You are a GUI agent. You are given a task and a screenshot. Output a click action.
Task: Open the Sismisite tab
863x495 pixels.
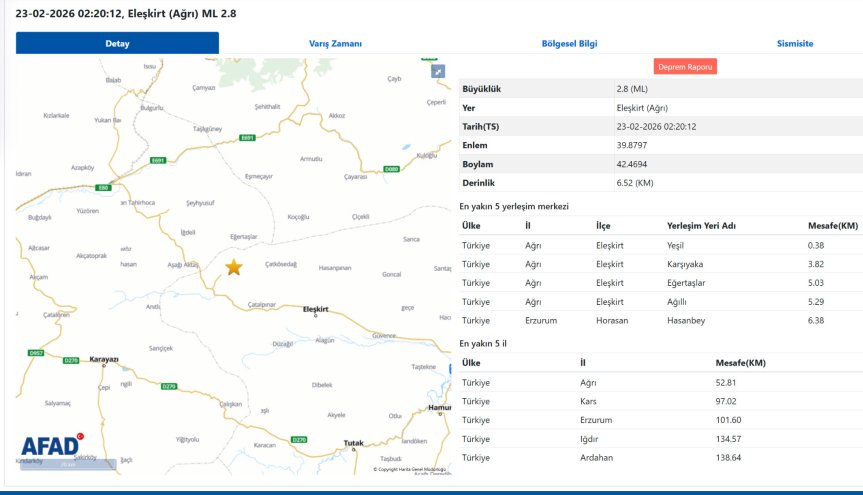point(795,43)
